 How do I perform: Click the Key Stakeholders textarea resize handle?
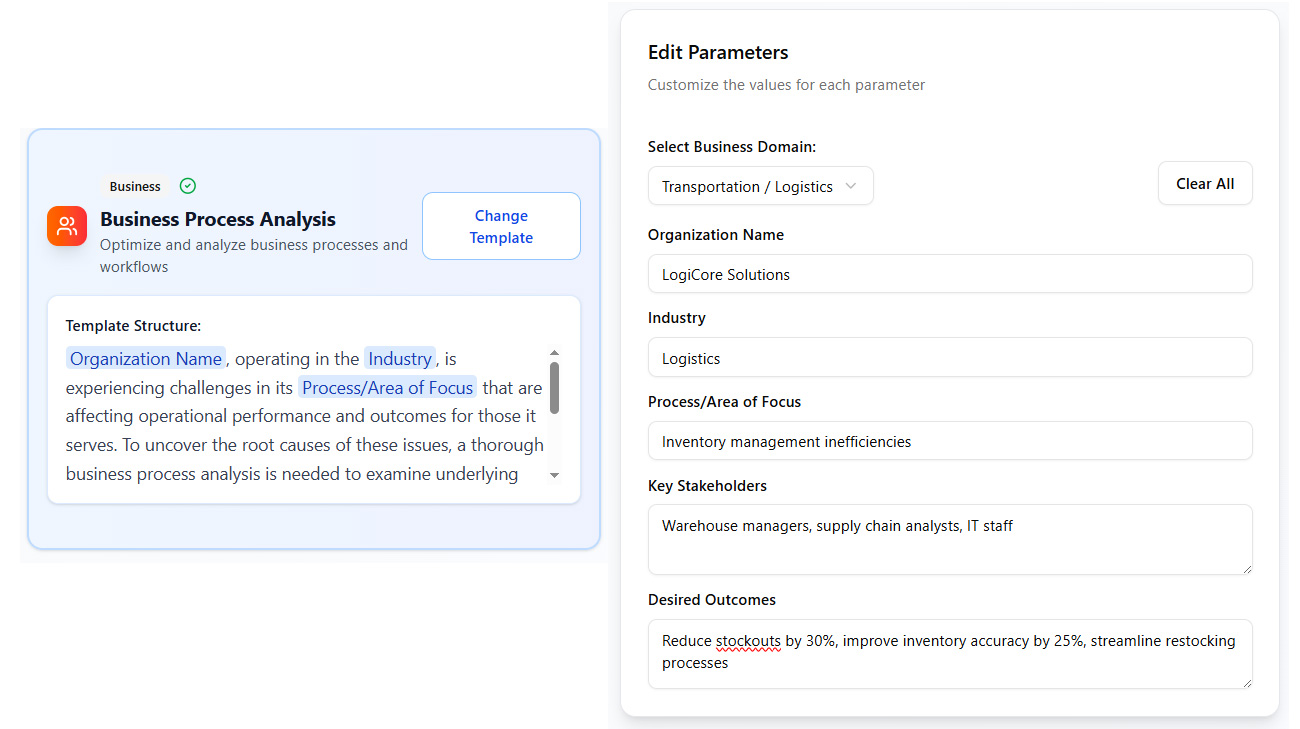pyautogui.click(x=1246, y=568)
